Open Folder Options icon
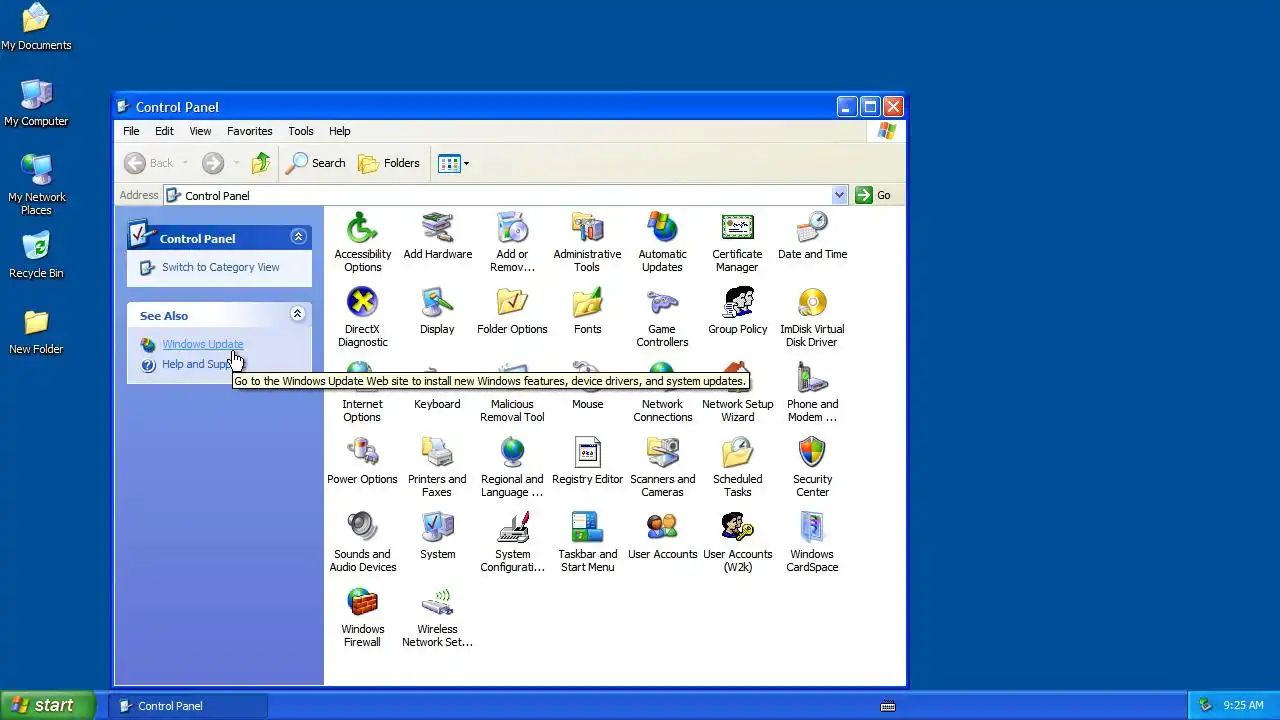1280x720 pixels. point(512,302)
